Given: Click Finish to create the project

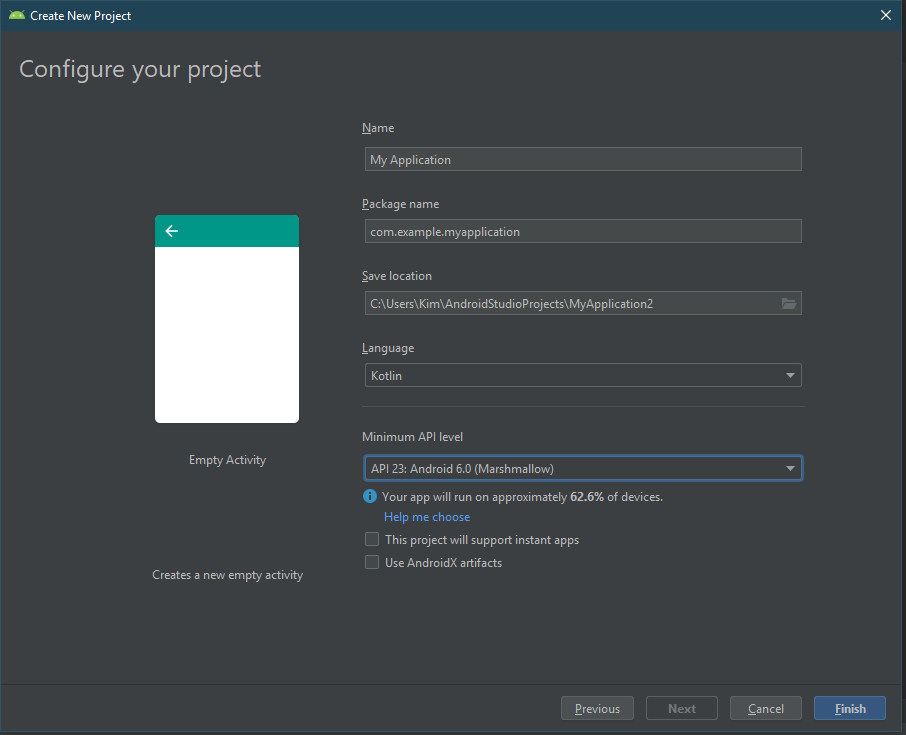Looking at the screenshot, I should 850,708.
